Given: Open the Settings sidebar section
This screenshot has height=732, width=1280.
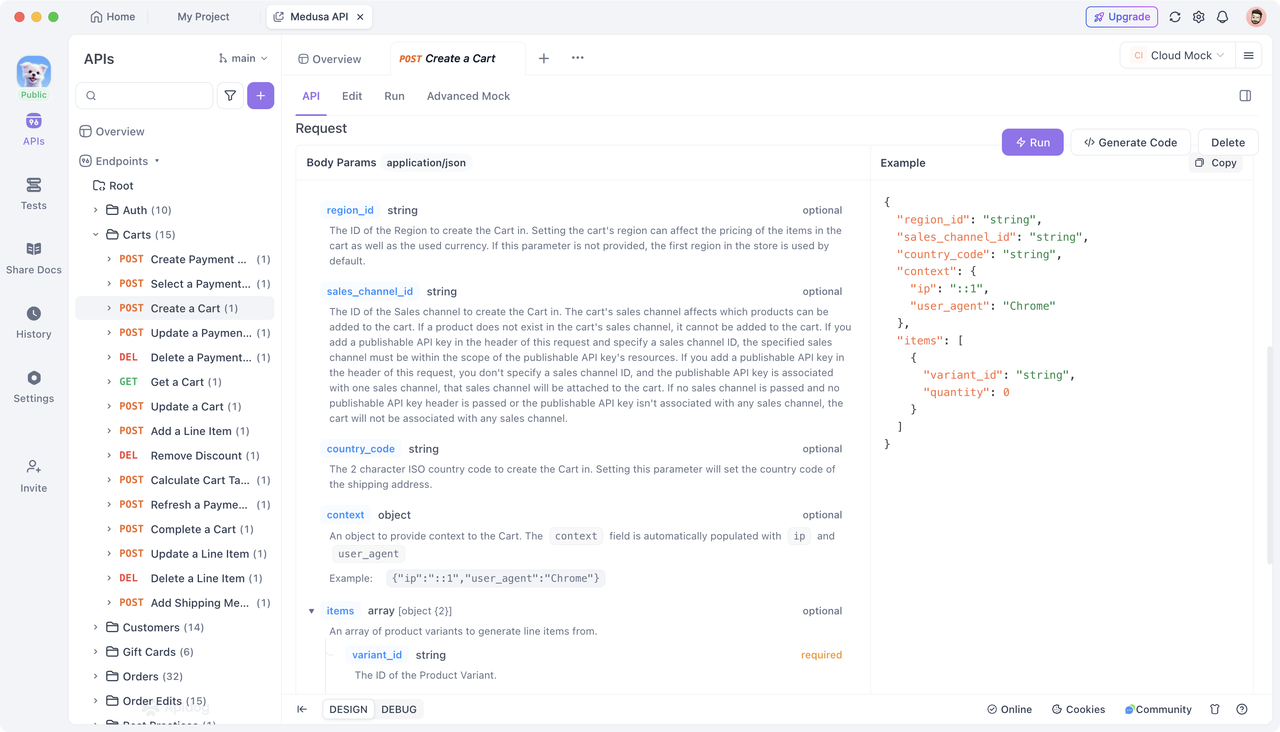Looking at the screenshot, I should pos(33,387).
